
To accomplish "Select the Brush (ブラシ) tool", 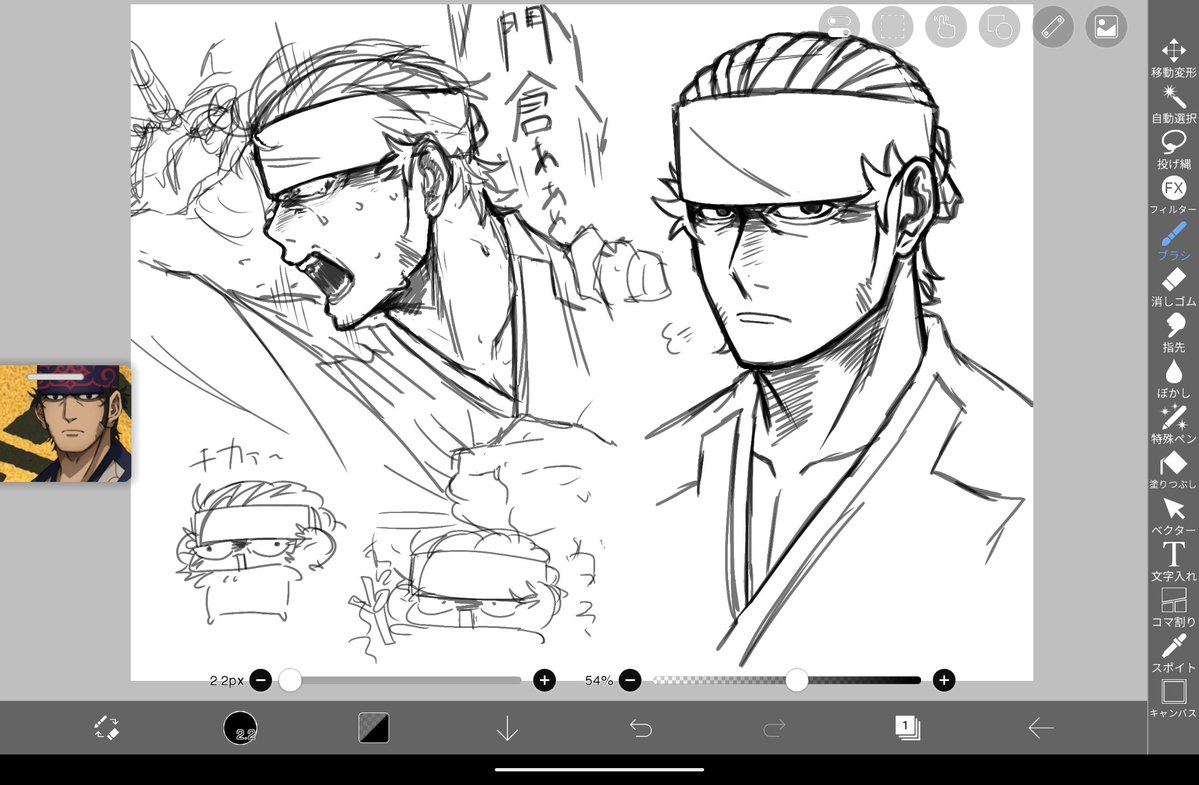I will coord(1173,242).
